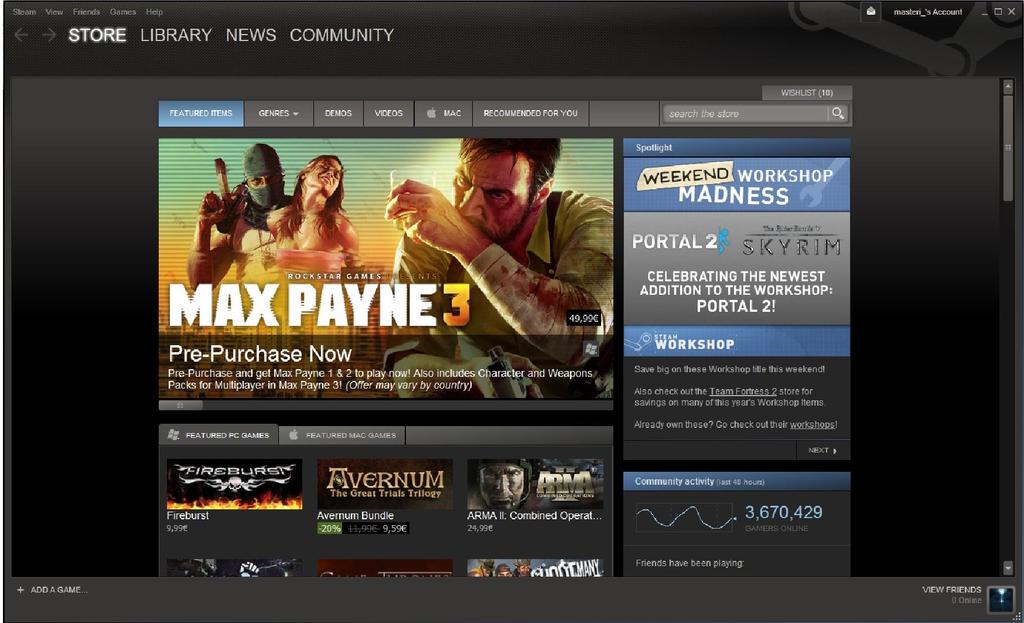Click the -20% discount badge
This screenshot has height=623, width=1024.
tap(330, 528)
